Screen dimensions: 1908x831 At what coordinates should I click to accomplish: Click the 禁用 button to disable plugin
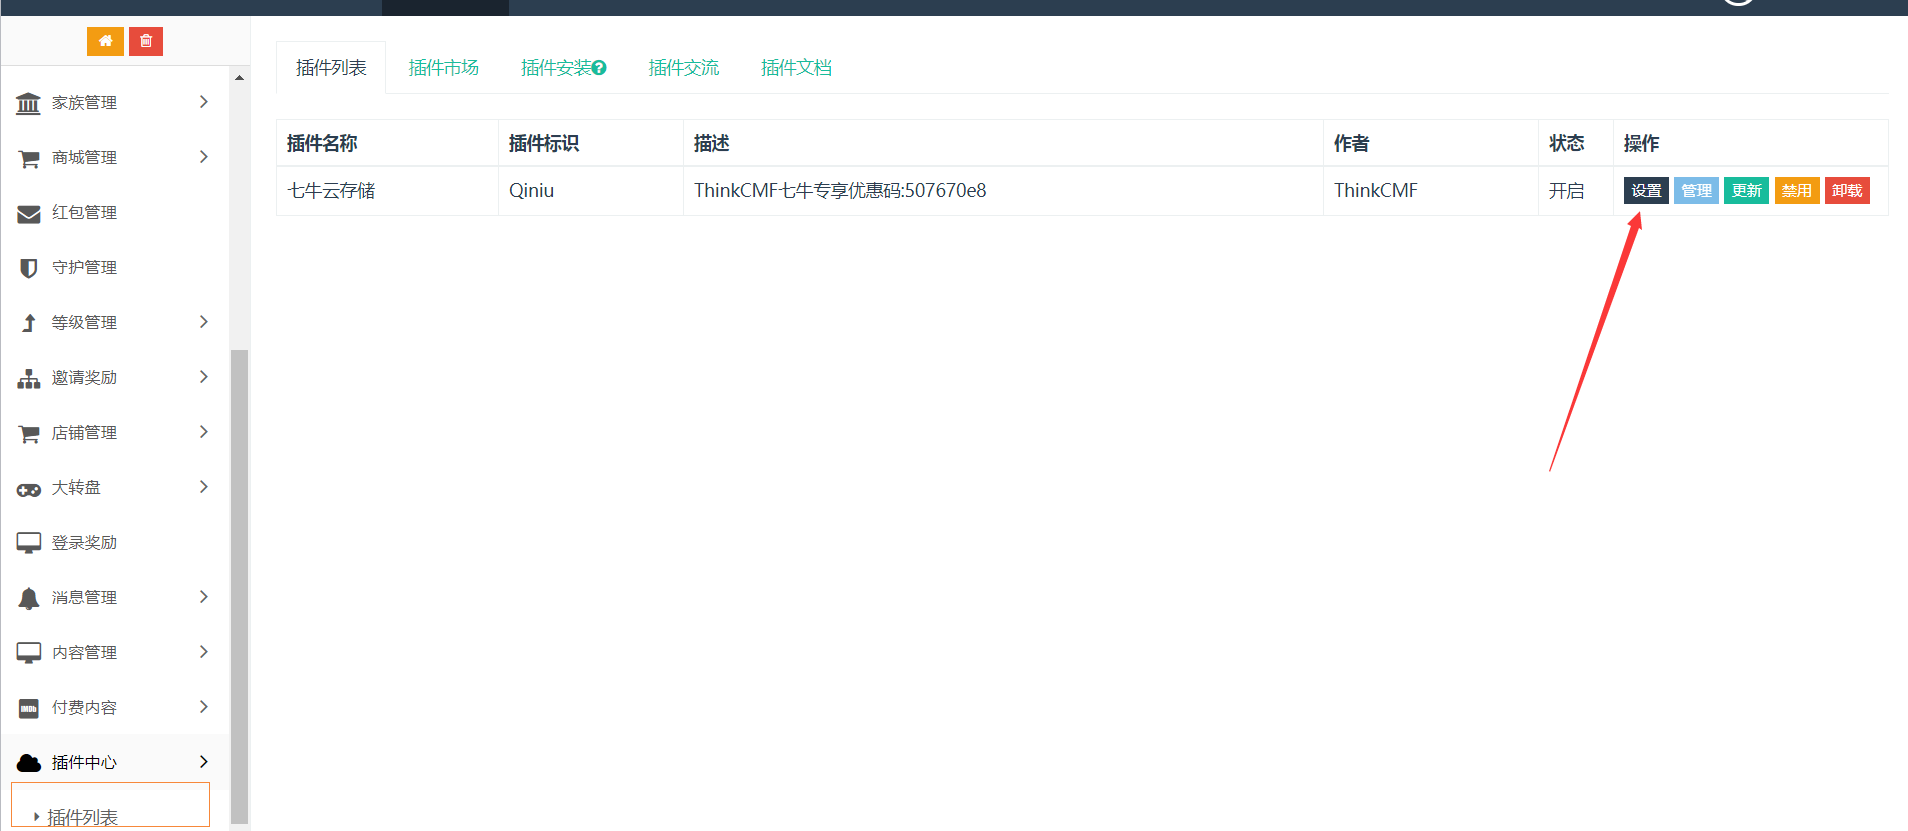click(1796, 191)
